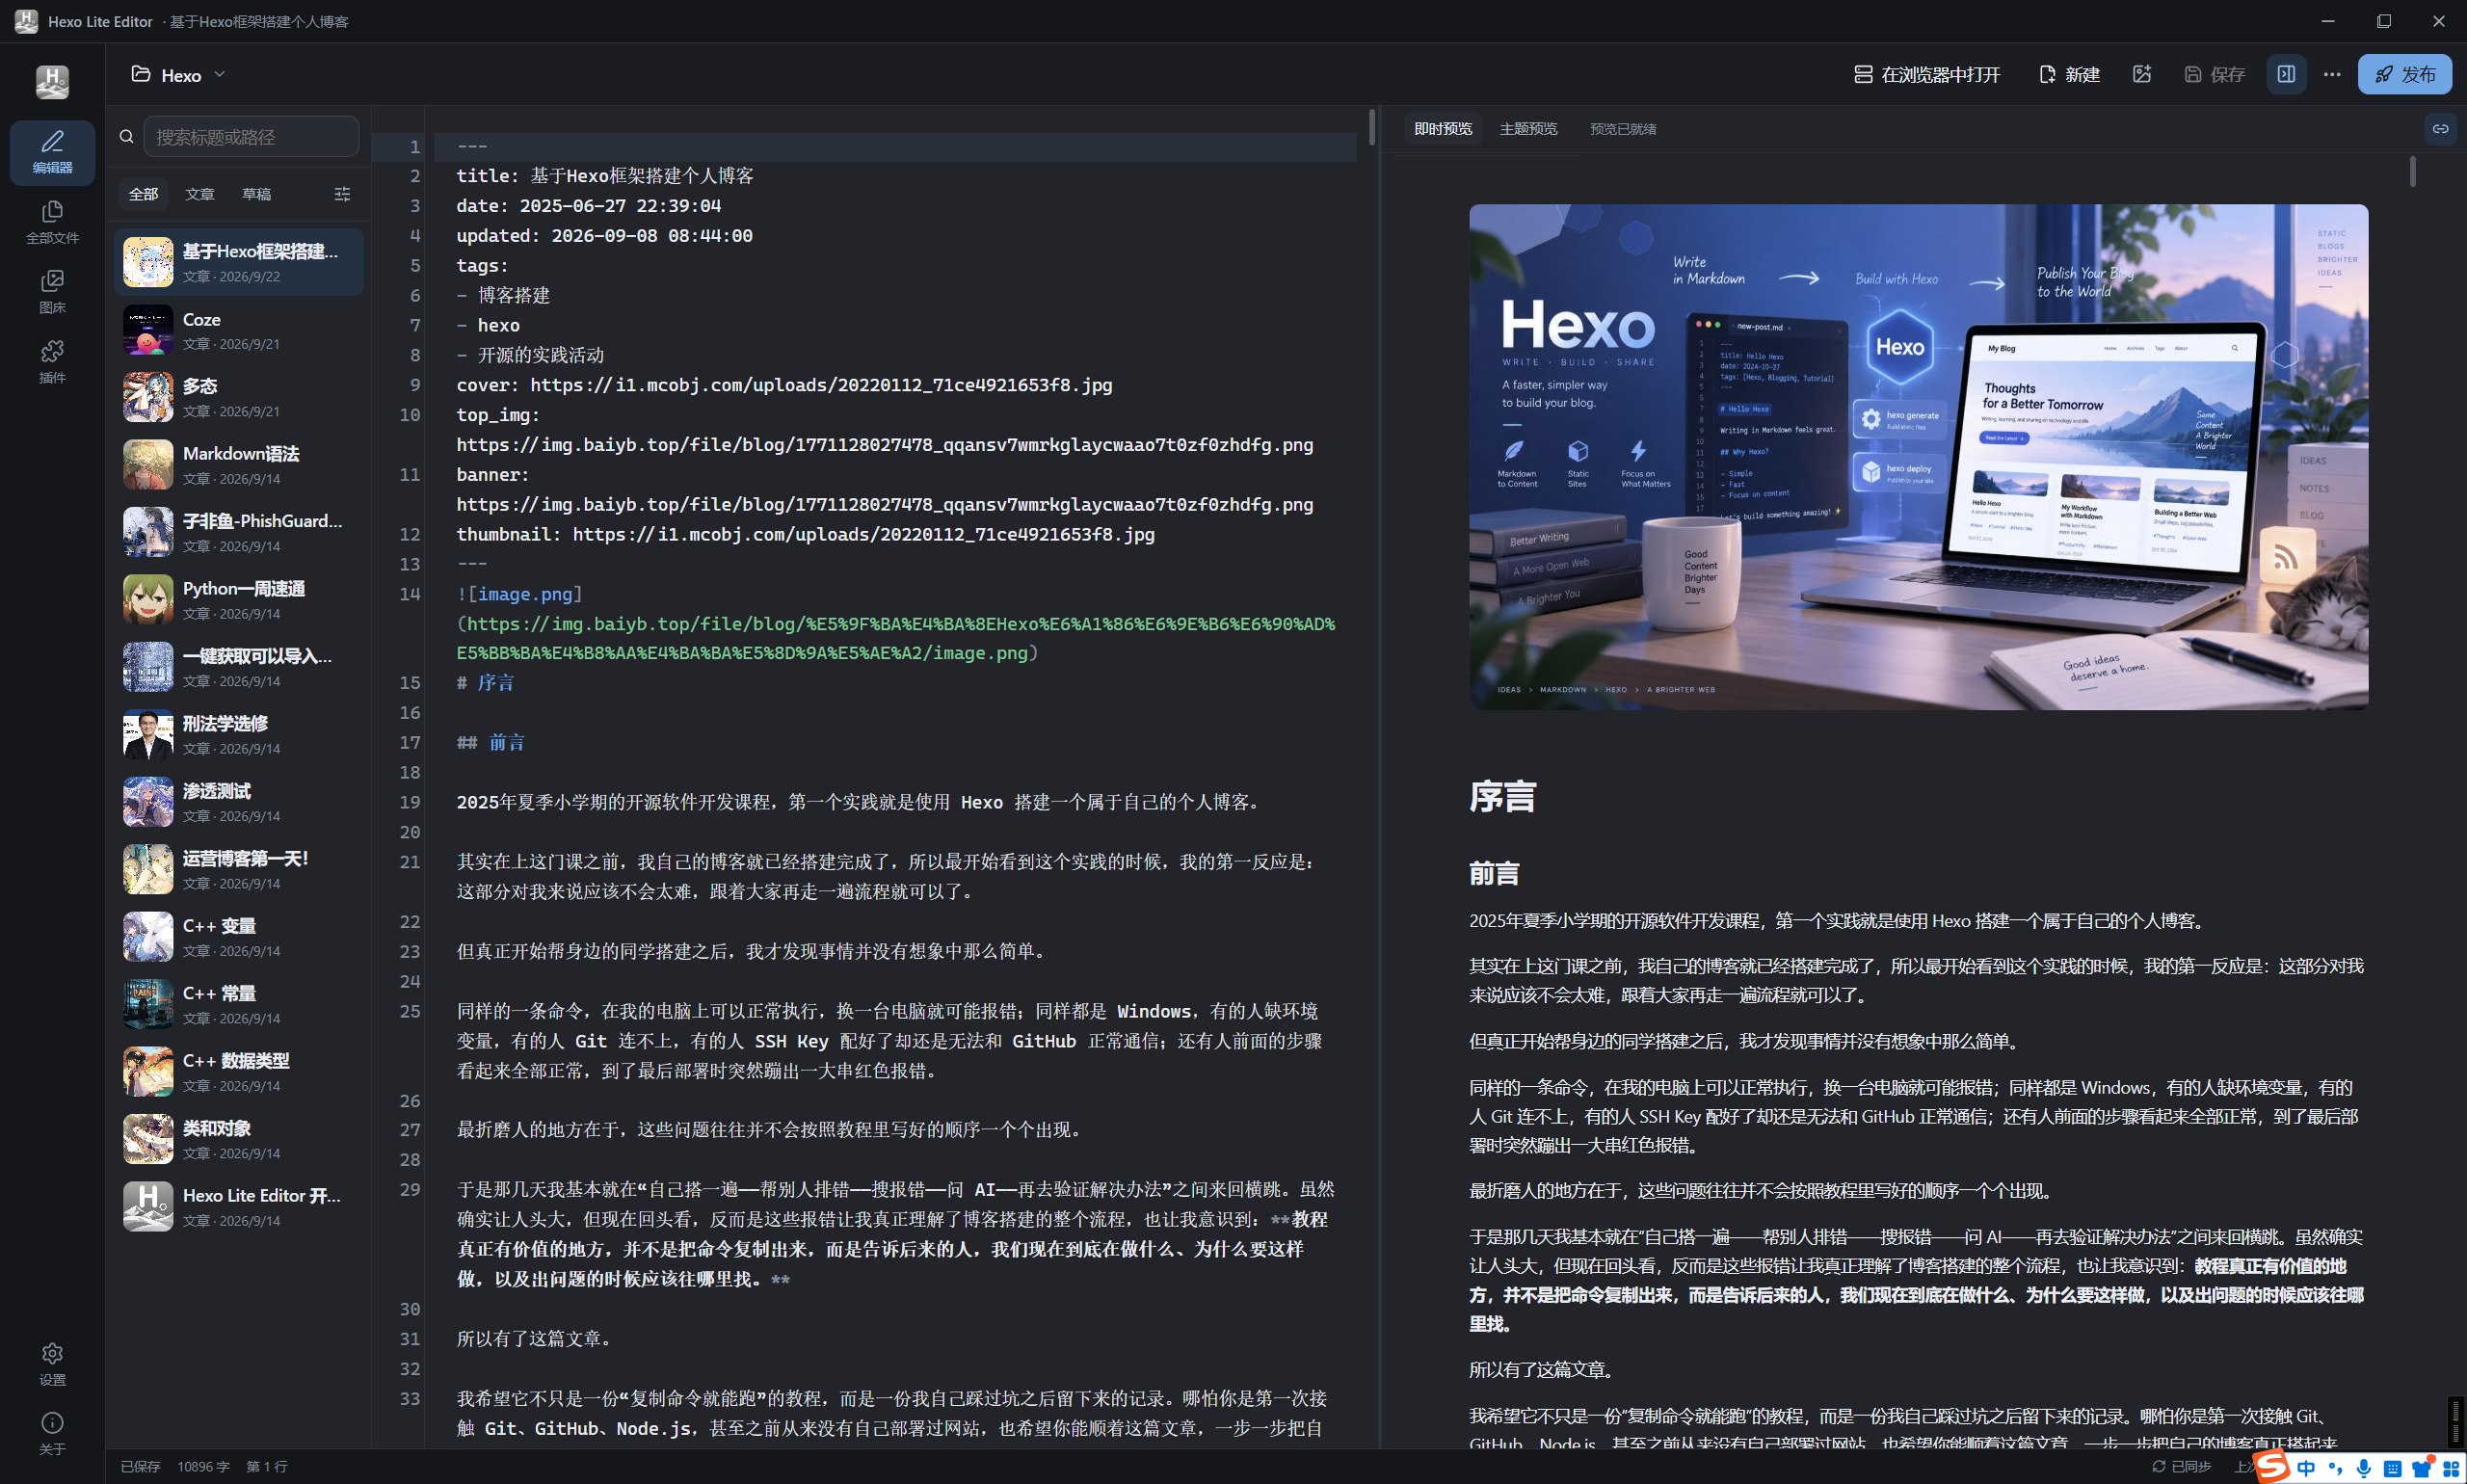Open the 渗透测试 article

pos(238,802)
